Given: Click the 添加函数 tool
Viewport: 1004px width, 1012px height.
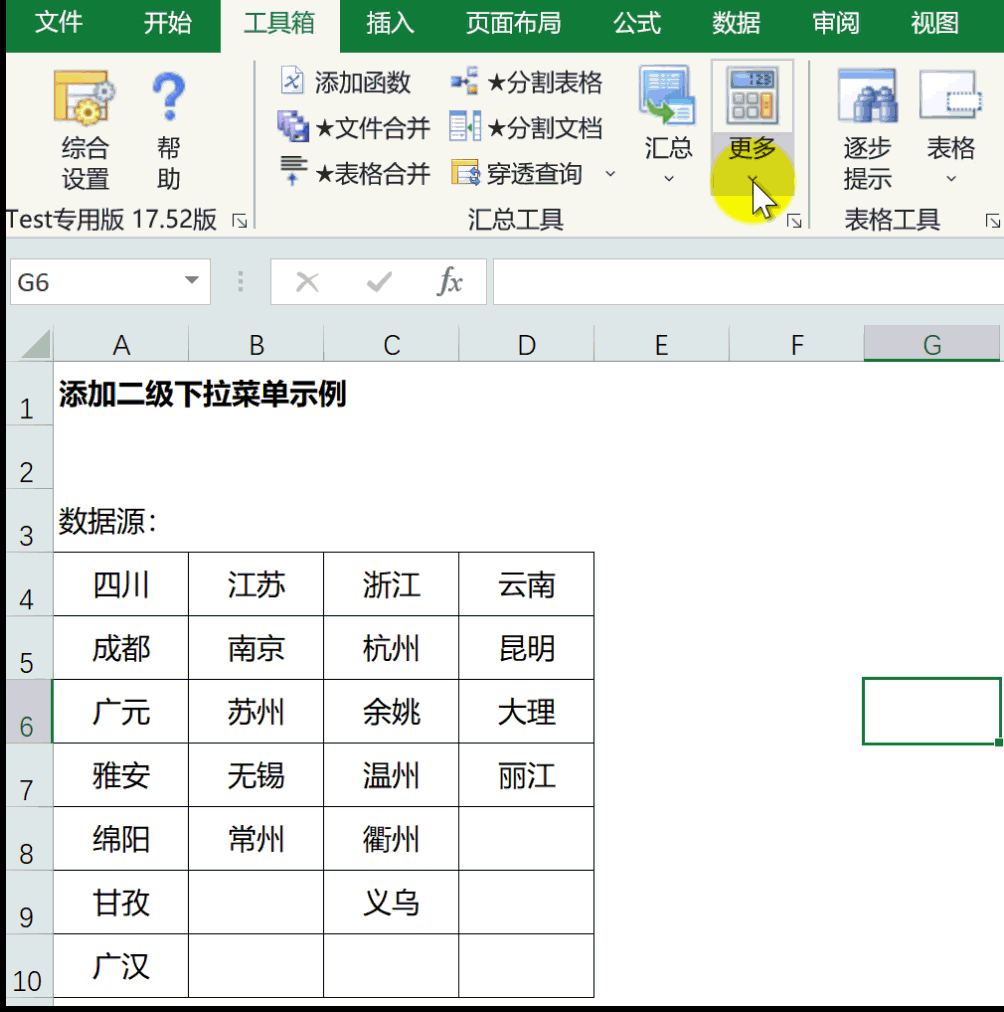Looking at the screenshot, I should (x=346, y=82).
